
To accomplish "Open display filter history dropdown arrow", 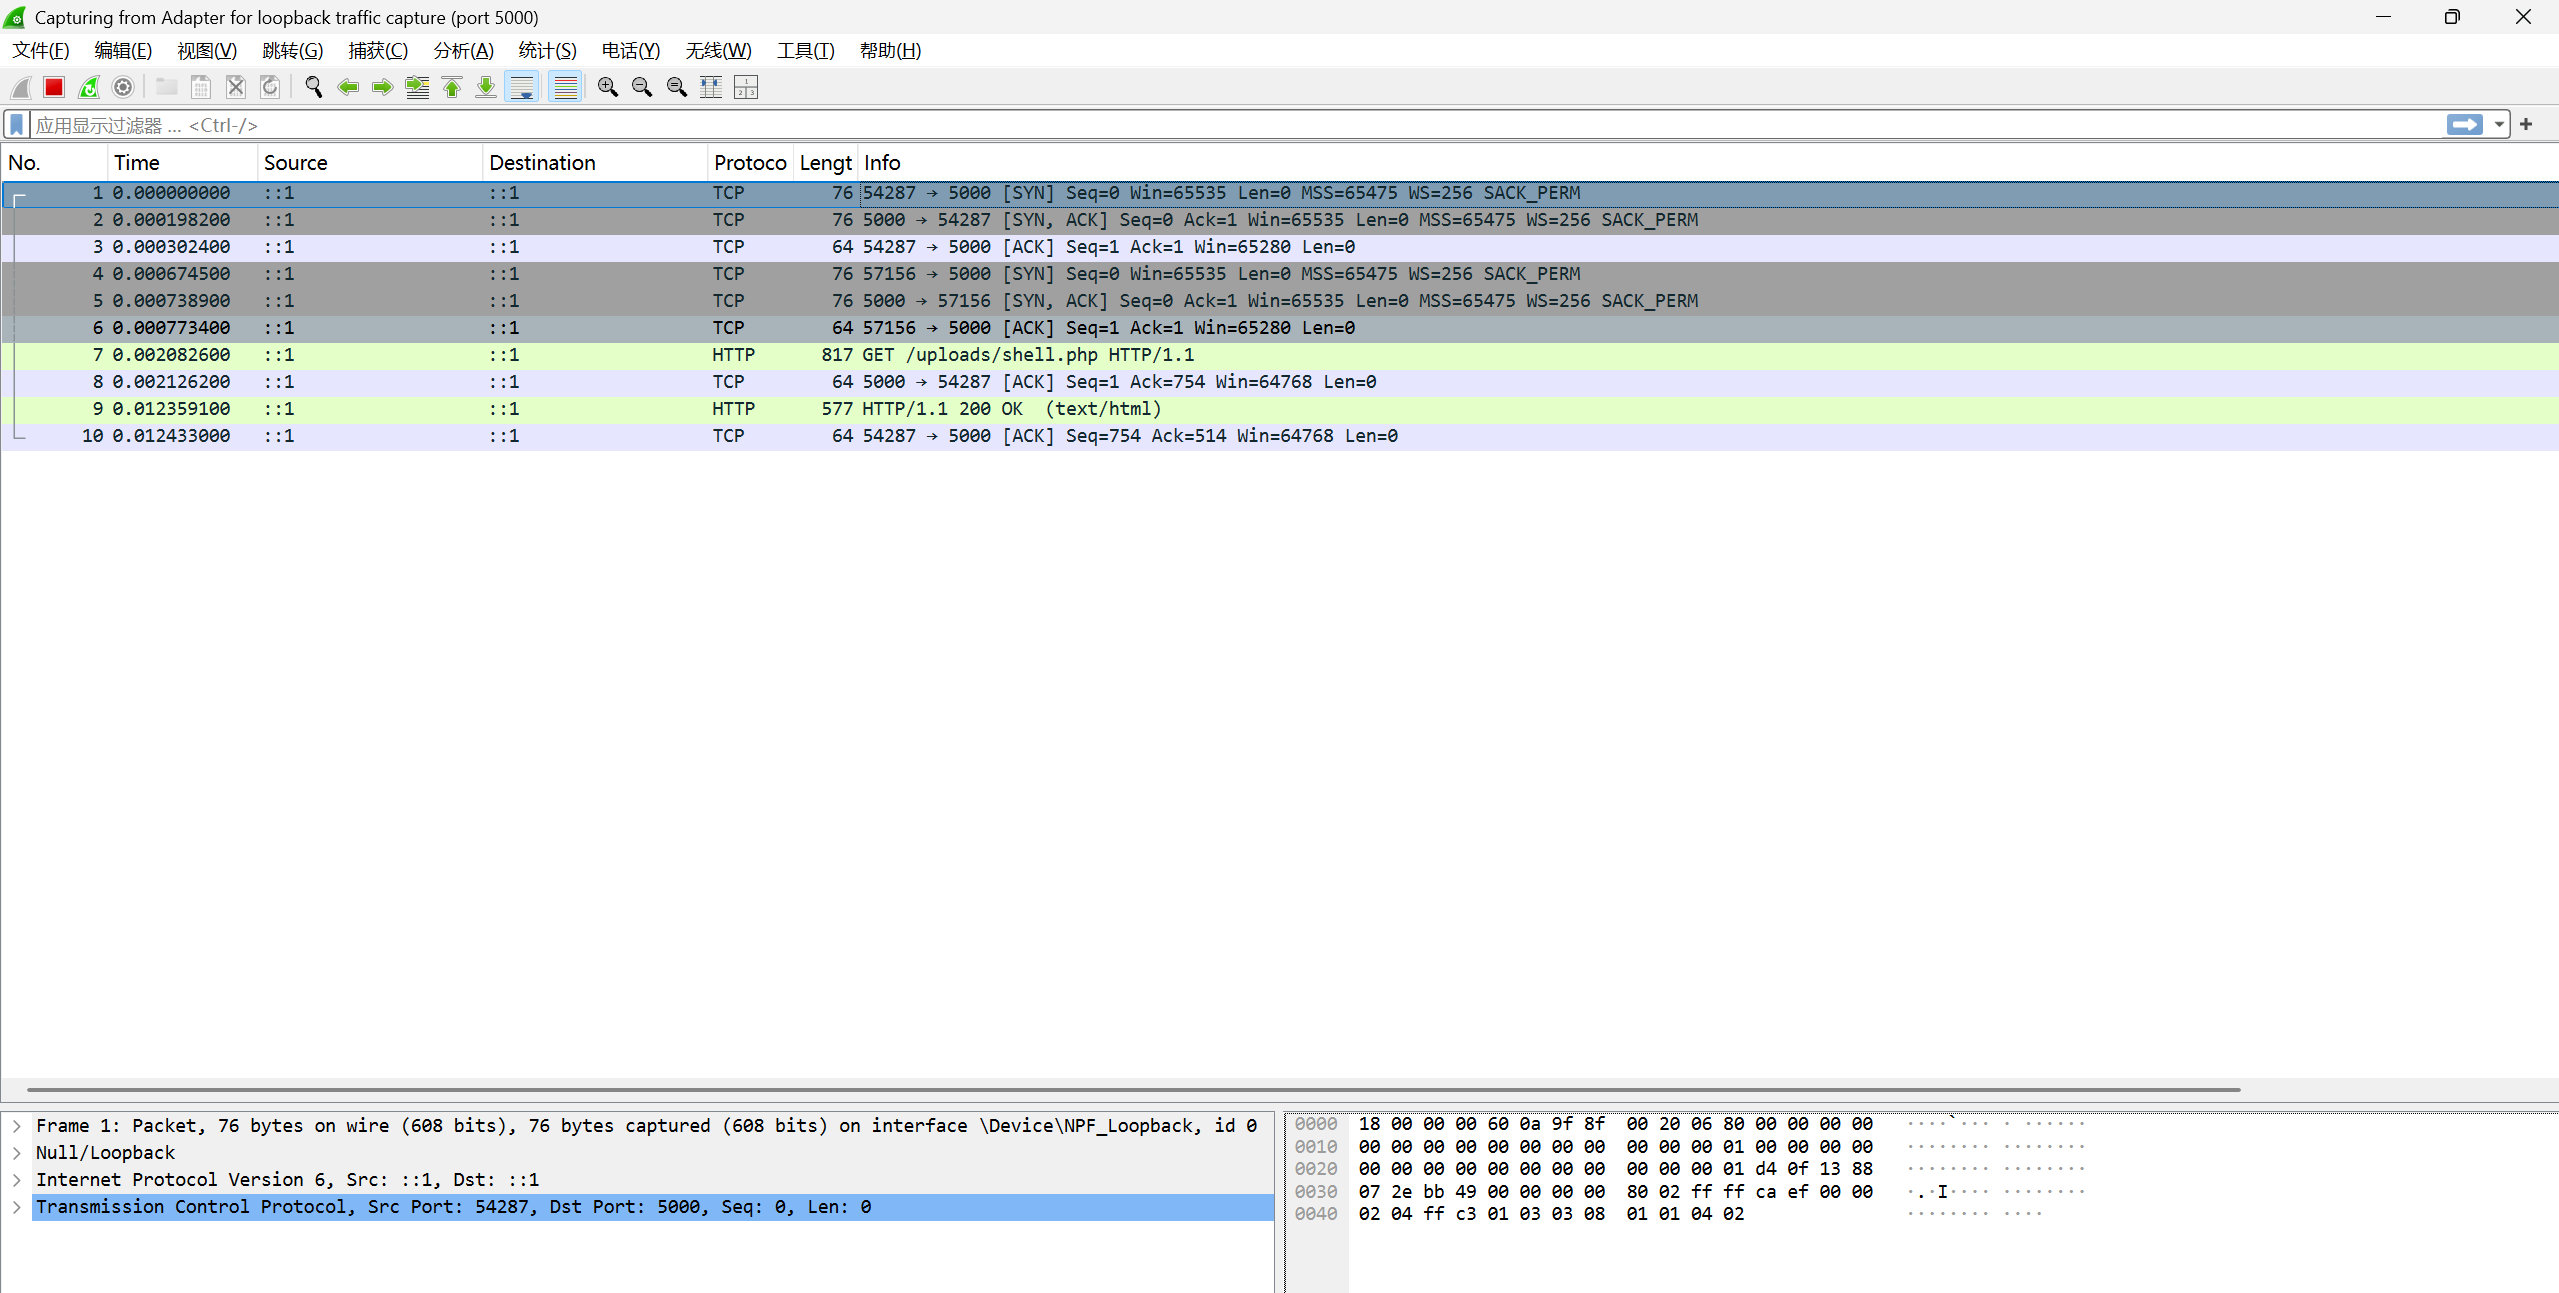I will click(x=2499, y=125).
